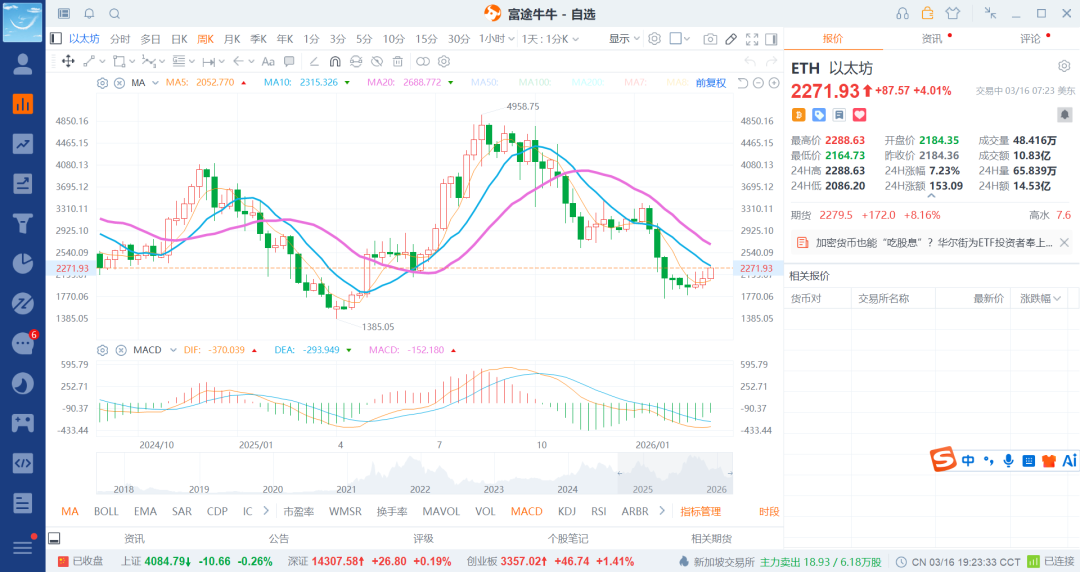Screen dimensions: 1080x572
Task: Delete drawings with trash can icon
Action: [397, 61]
